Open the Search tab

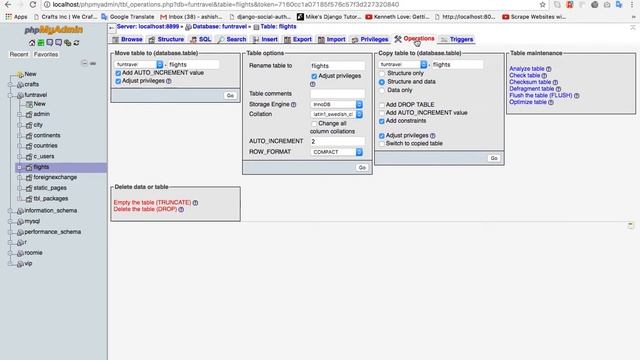pos(232,40)
